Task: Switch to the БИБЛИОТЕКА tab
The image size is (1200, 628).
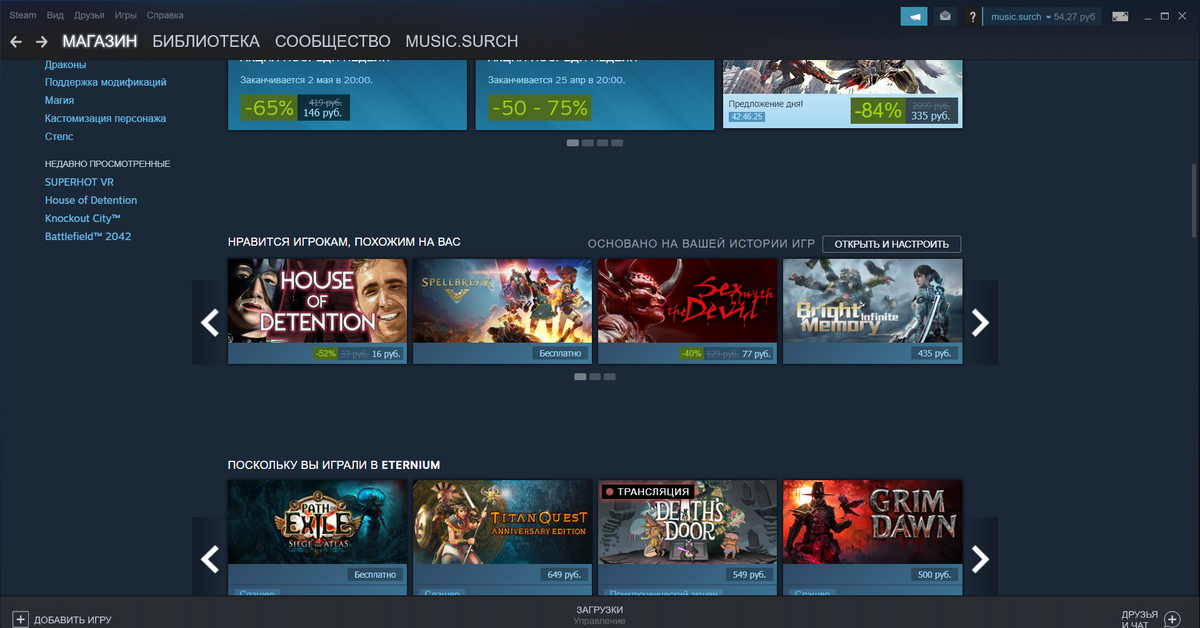Action: tap(206, 41)
